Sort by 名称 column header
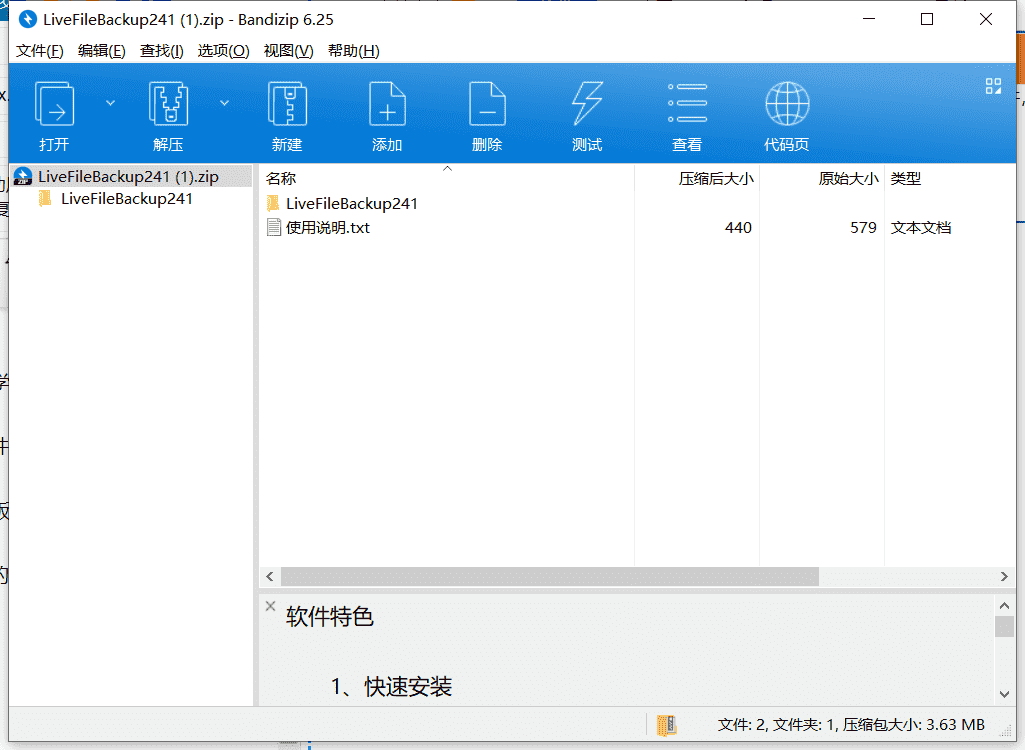The height and width of the screenshot is (750, 1025). (446, 178)
